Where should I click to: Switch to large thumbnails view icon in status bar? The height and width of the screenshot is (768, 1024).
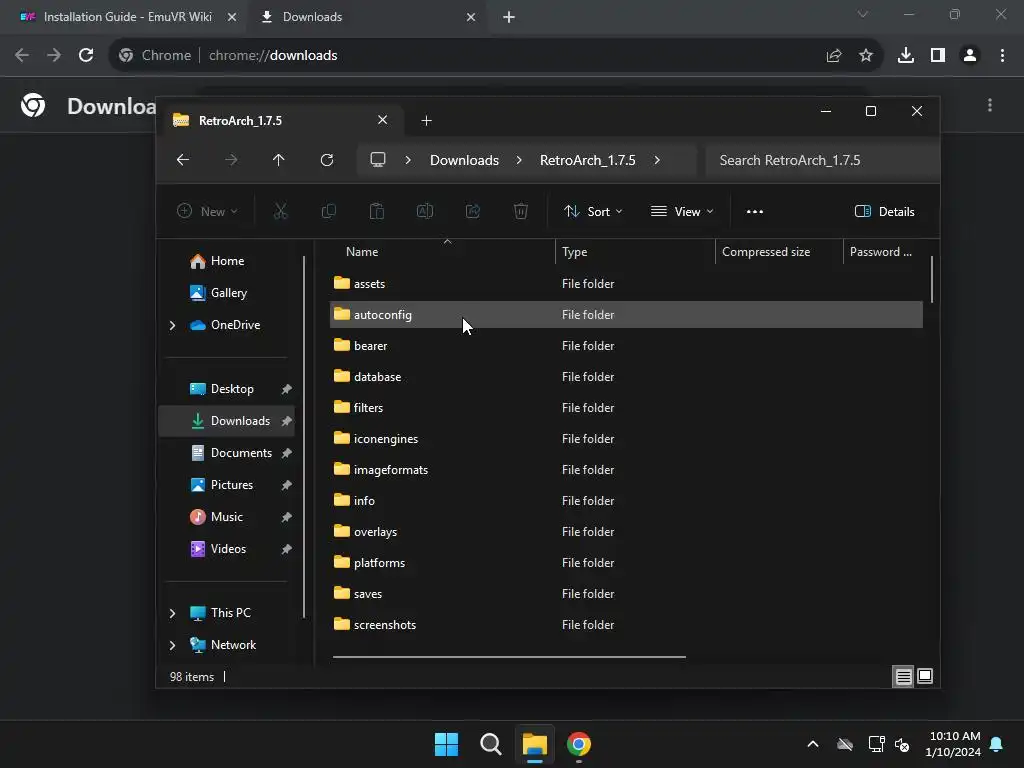[925, 677]
